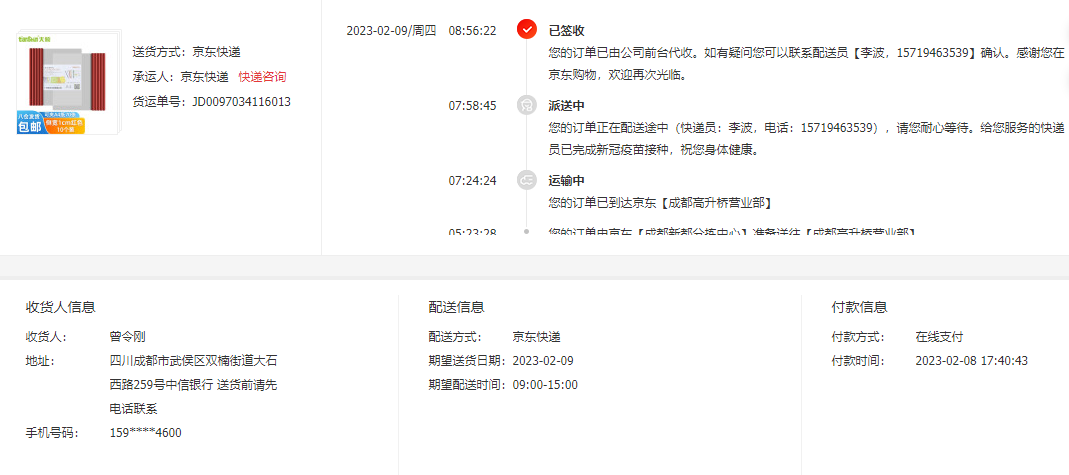Select the 07:58:45 timestamp
1069x475 pixels.
[x=472, y=106]
